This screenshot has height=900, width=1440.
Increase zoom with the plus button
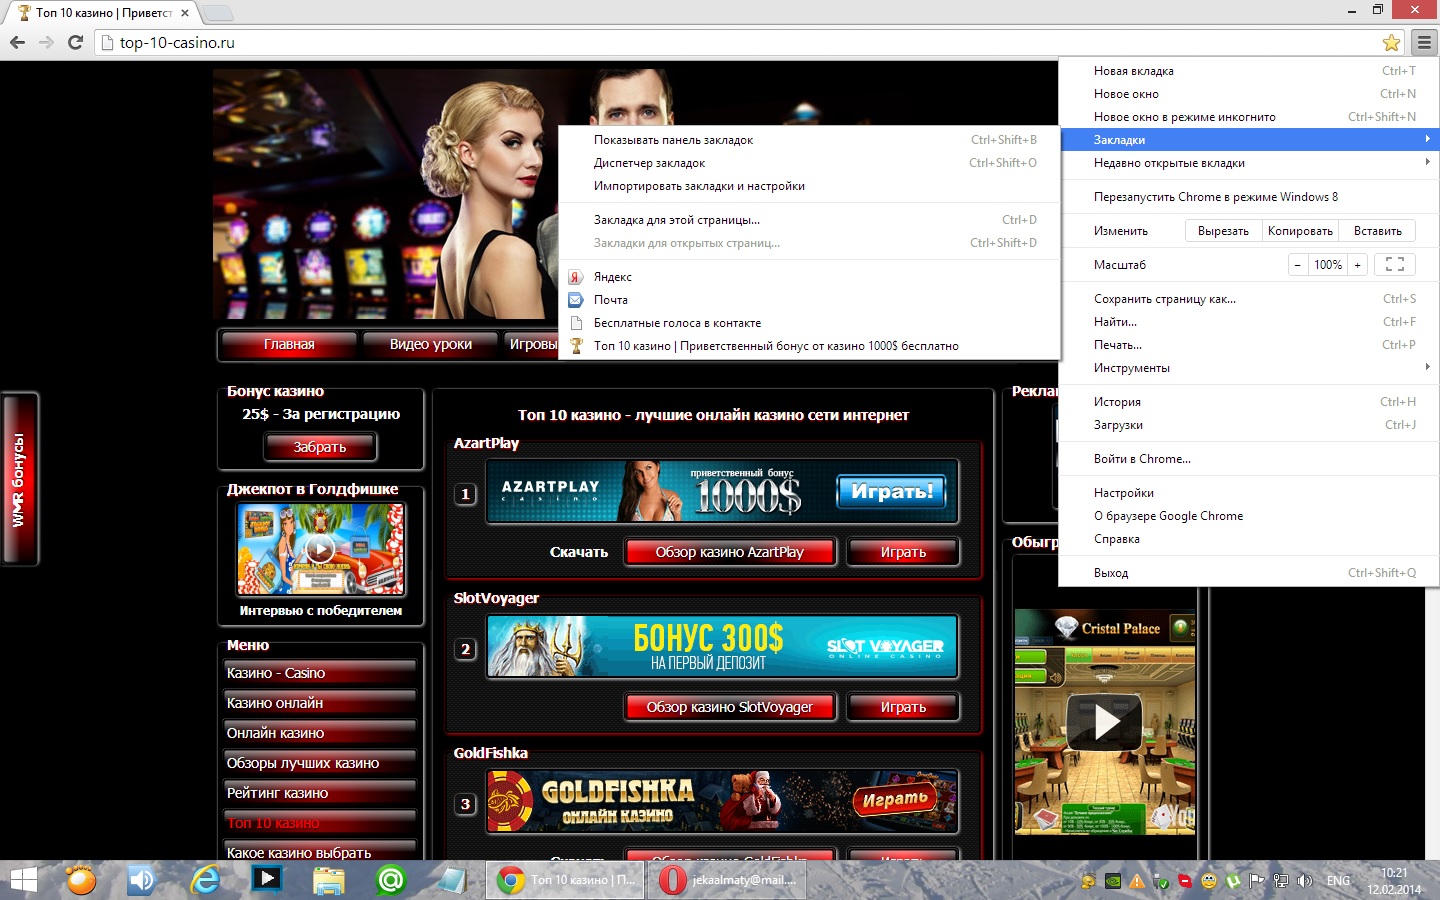(1357, 265)
